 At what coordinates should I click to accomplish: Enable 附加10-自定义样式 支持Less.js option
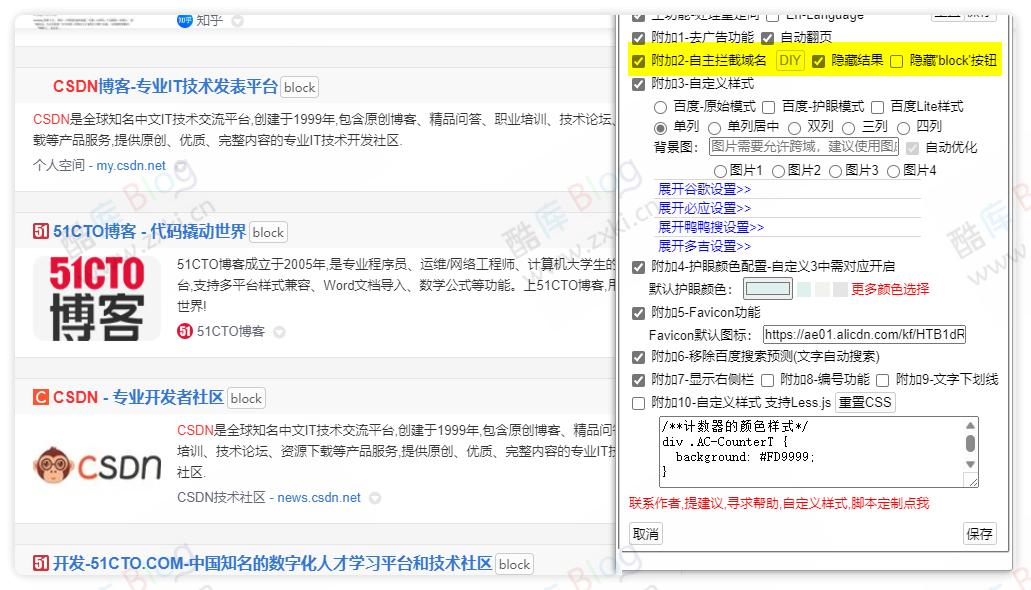coord(638,401)
